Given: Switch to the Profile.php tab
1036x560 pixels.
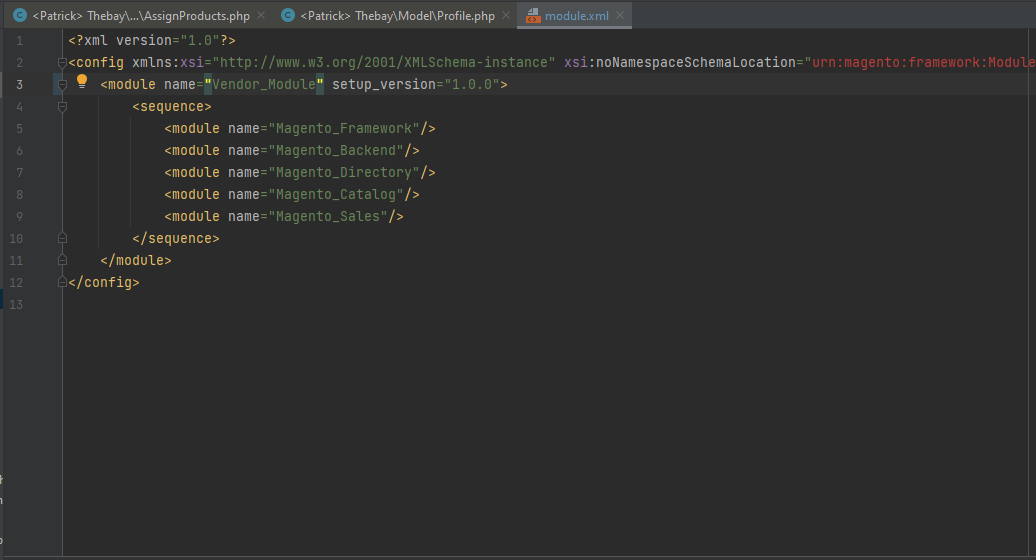Looking at the screenshot, I should tap(396, 15).
